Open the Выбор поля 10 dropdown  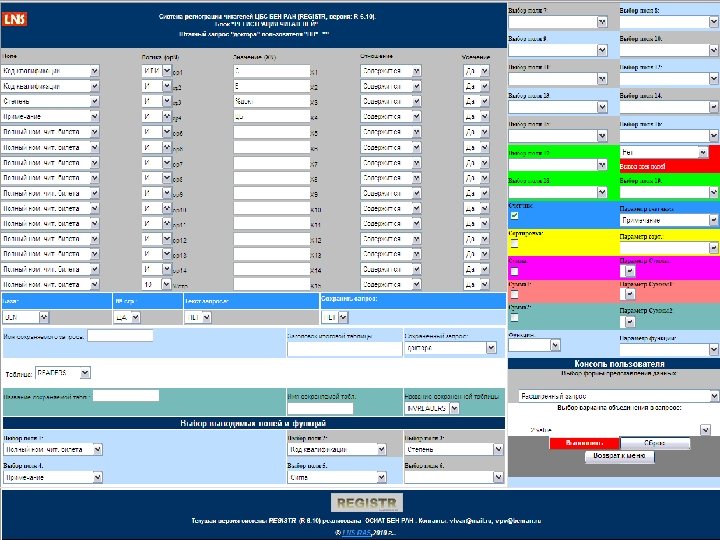(x=669, y=50)
